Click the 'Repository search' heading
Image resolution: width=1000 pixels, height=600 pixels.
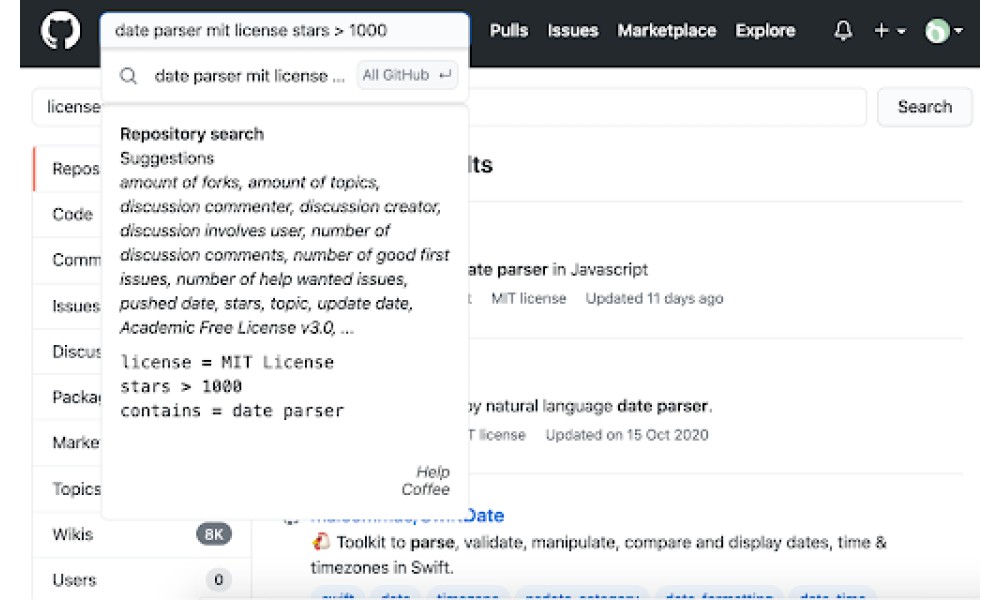pos(191,134)
